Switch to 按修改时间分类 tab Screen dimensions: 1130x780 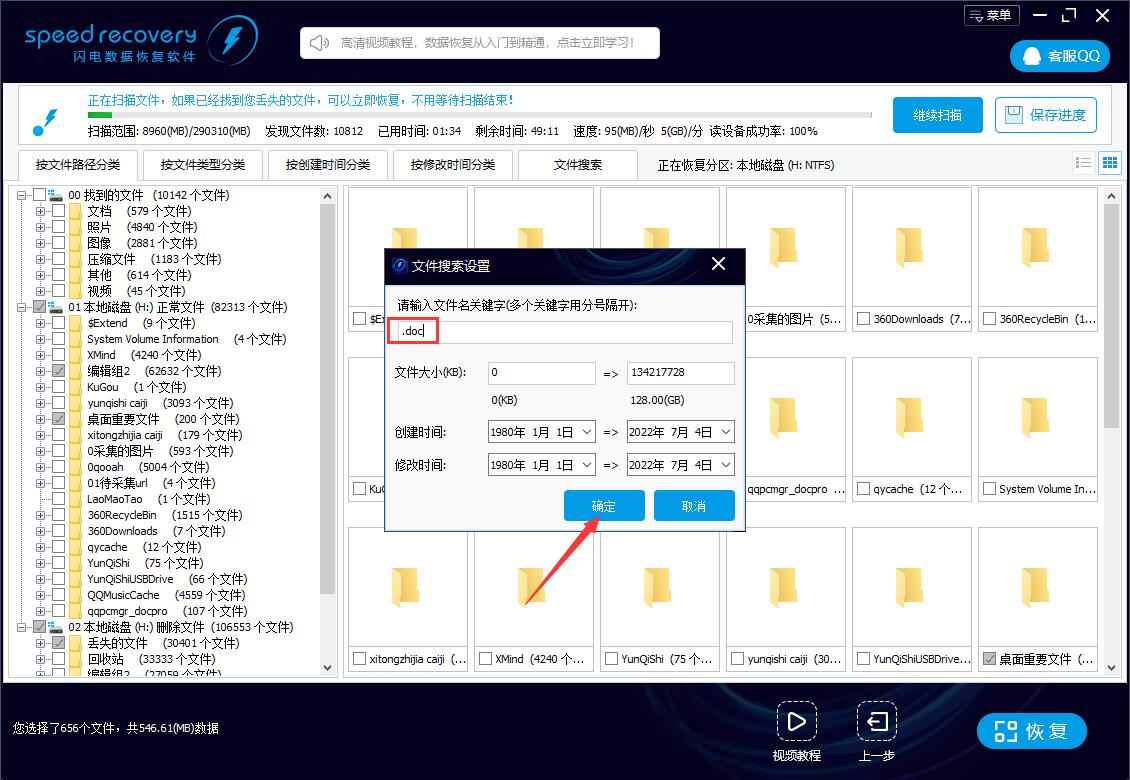click(453, 165)
